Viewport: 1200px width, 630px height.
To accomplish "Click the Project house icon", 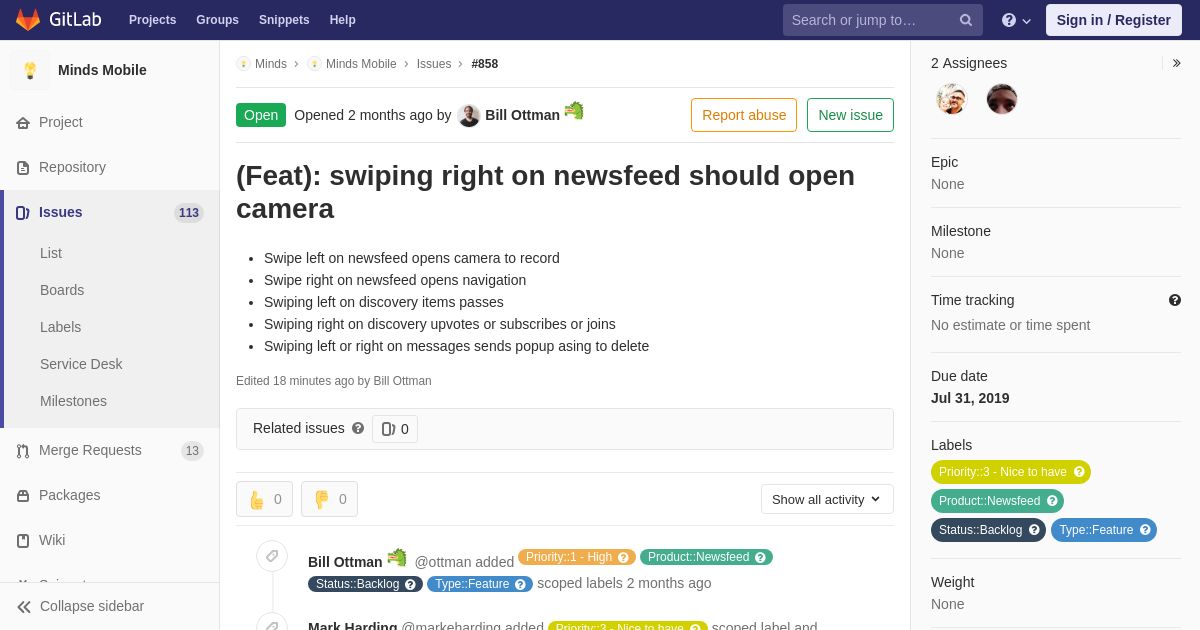I will coord(23,123).
